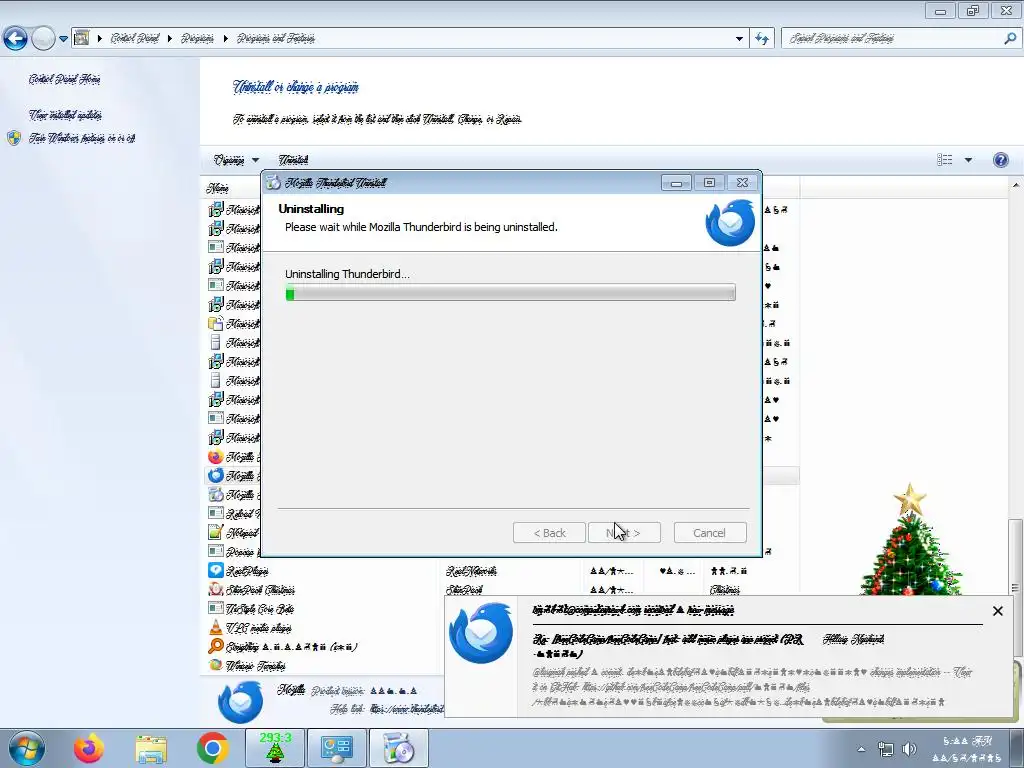Open the Organize dropdown menu
Viewport: 1024px width, 768px height.
click(x=236, y=160)
